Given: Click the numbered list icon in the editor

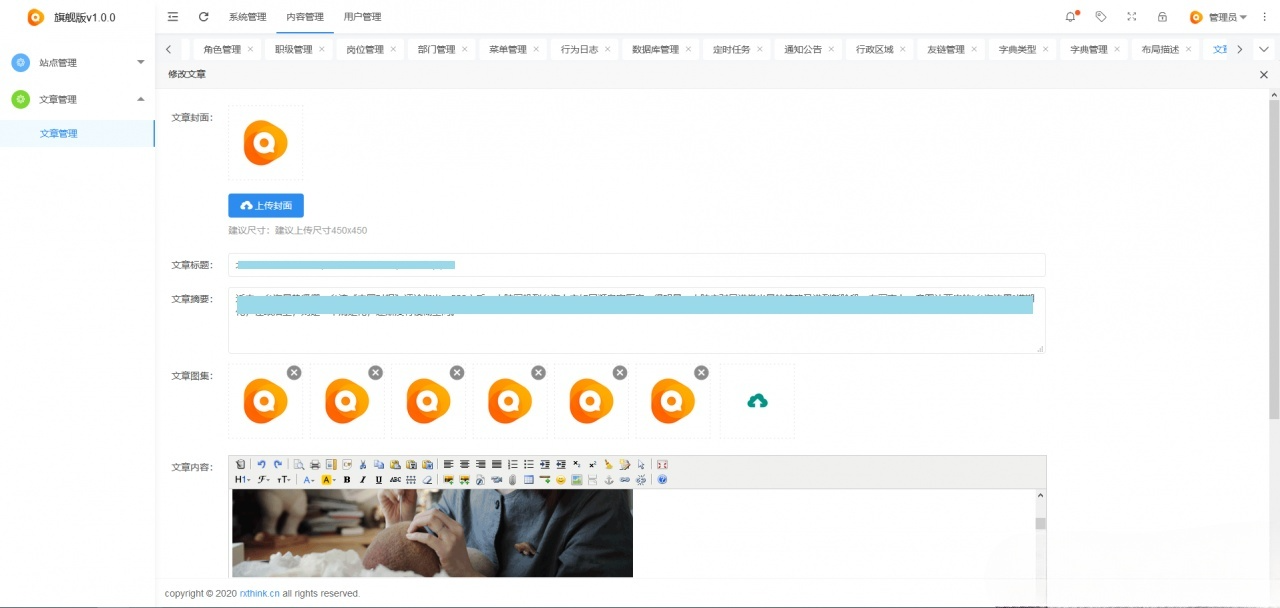Looking at the screenshot, I should (x=513, y=464).
